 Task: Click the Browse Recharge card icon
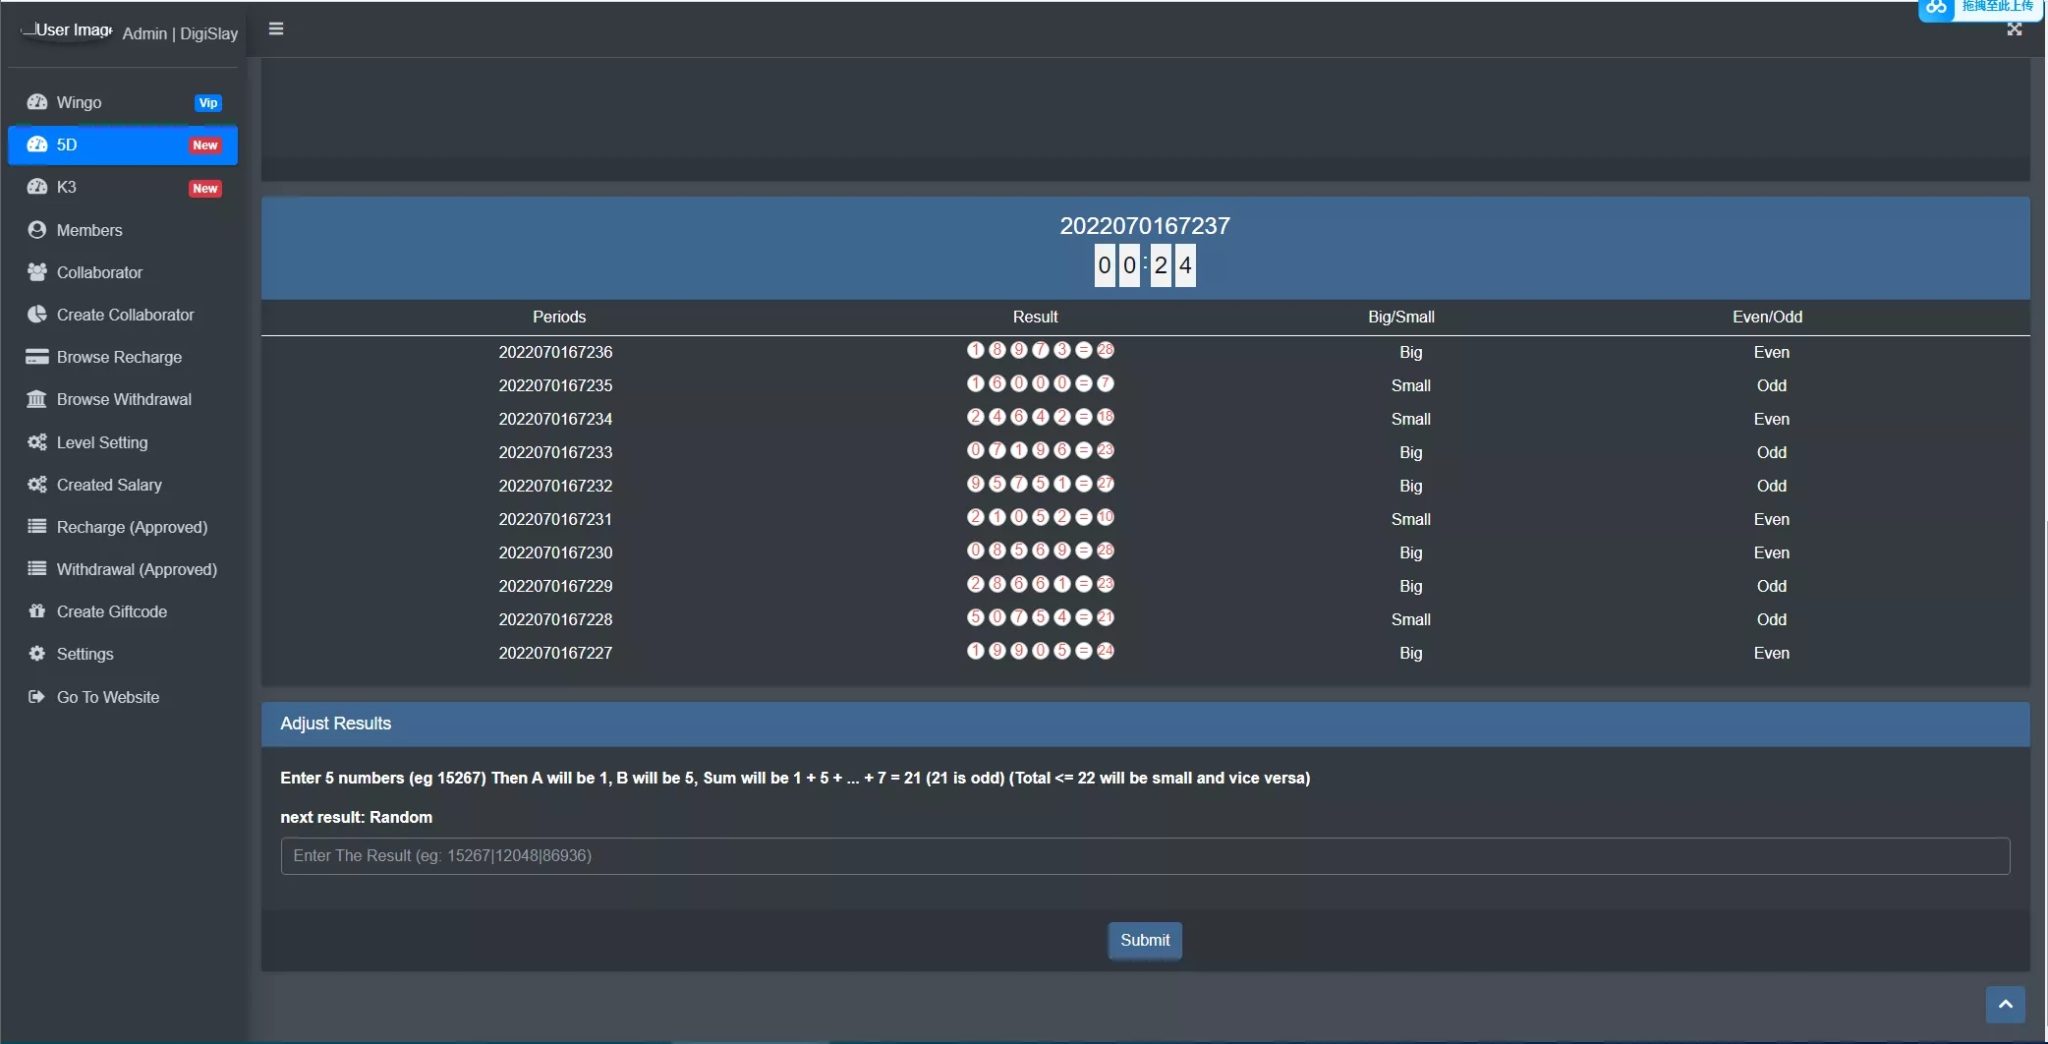coord(37,357)
